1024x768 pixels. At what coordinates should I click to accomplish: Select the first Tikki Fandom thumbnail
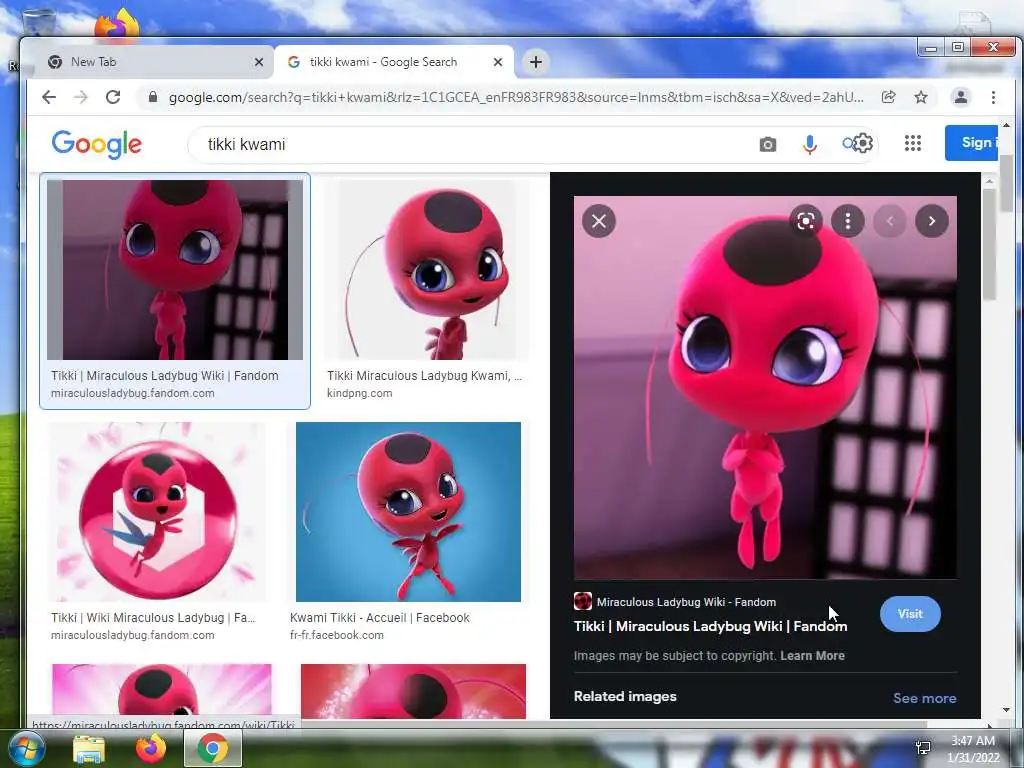175,270
